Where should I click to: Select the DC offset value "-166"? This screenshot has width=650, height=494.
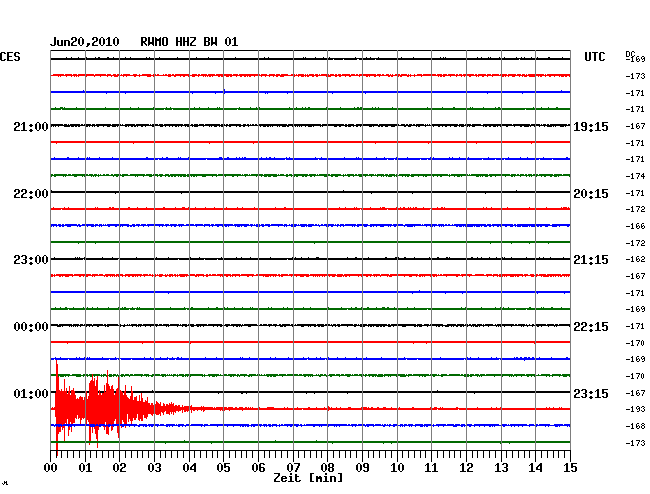click(x=635, y=226)
